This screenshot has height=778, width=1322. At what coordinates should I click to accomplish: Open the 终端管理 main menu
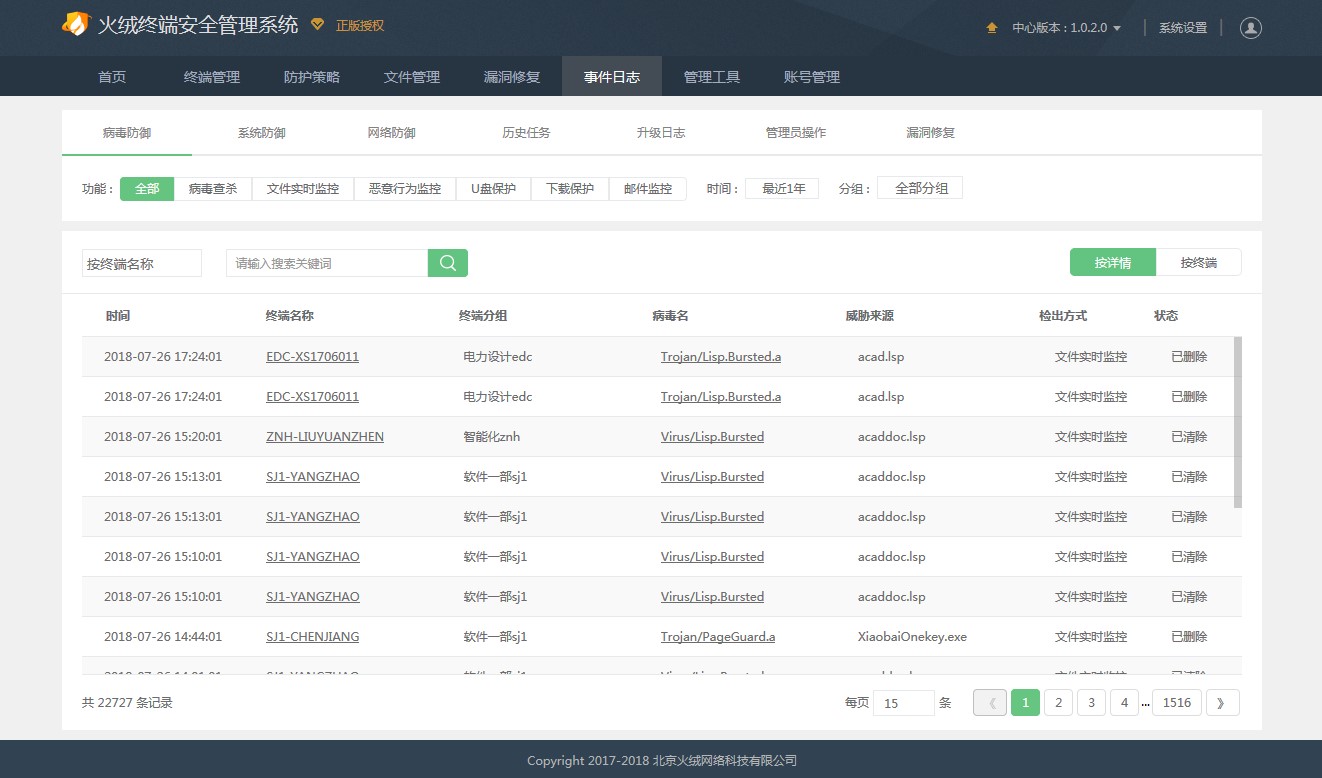[x=212, y=77]
